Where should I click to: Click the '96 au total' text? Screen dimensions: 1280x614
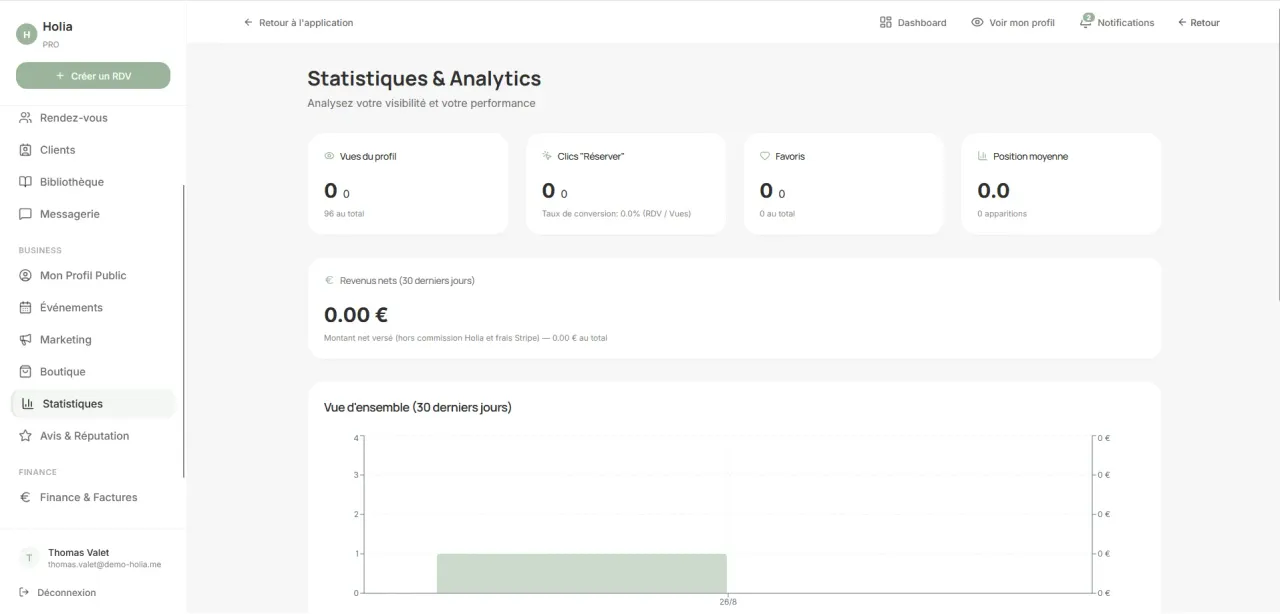(x=344, y=214)
